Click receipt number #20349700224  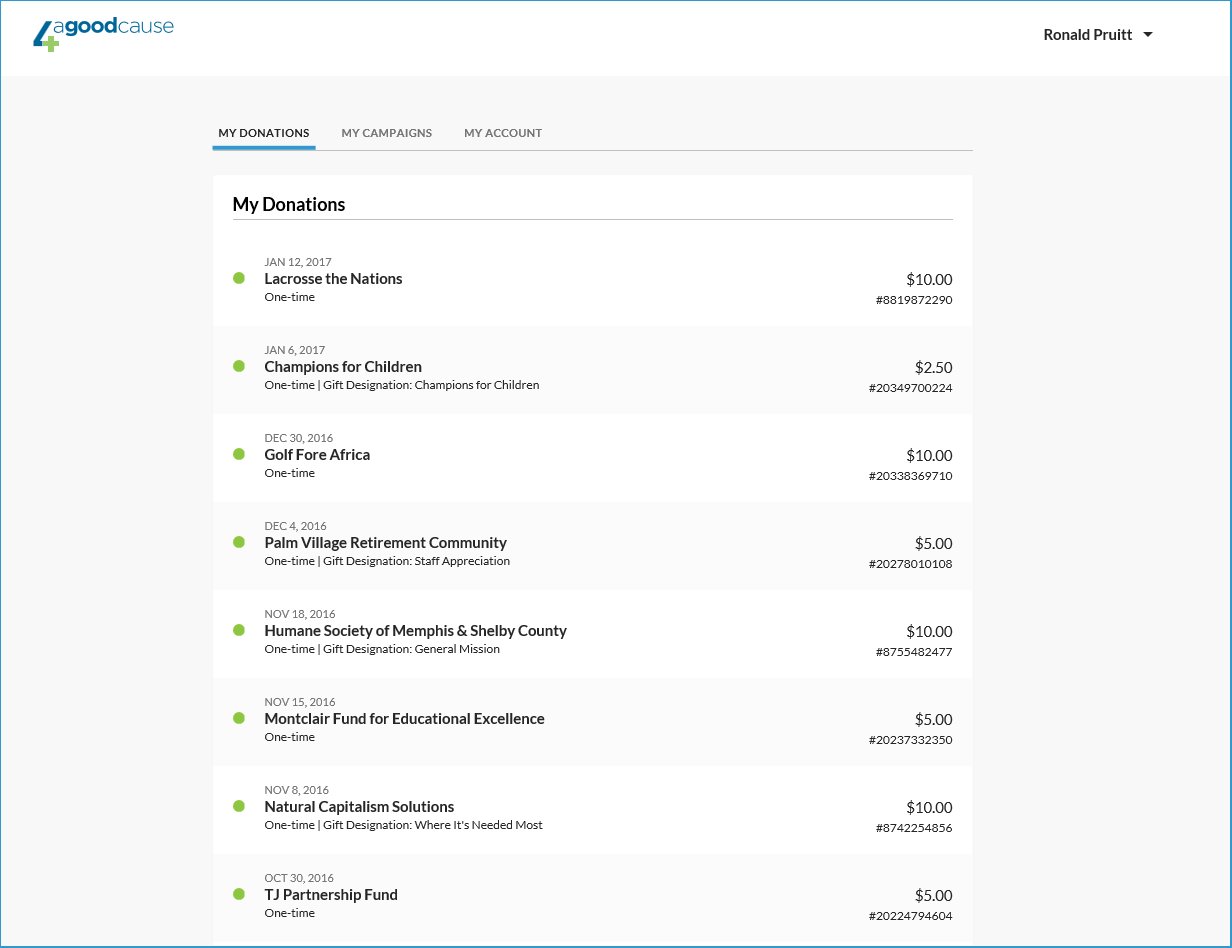[x=910, y=388]
